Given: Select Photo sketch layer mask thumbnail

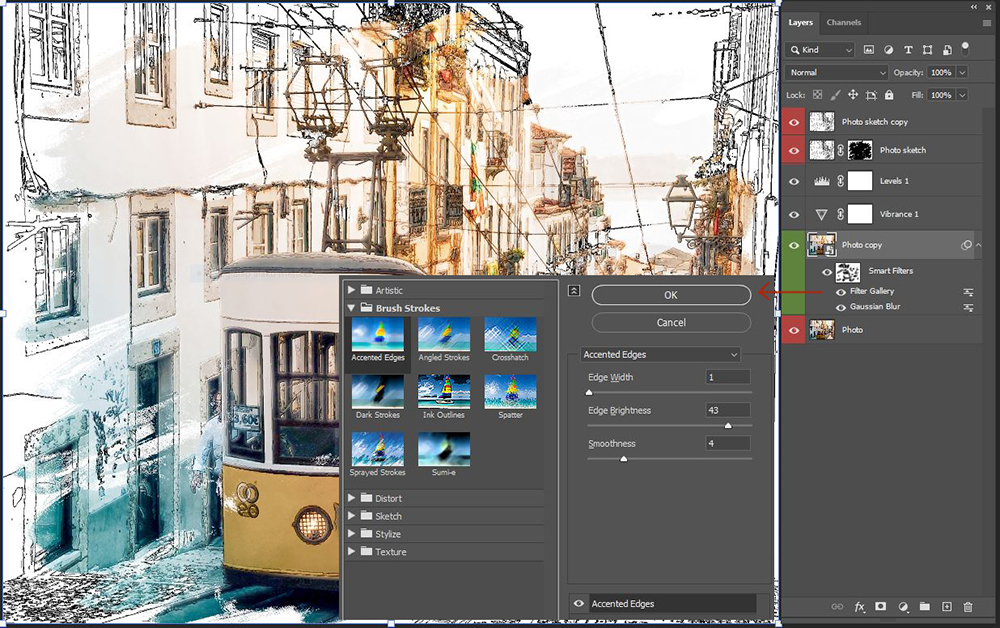Looking at the screenshot, I should pos(860,150).
